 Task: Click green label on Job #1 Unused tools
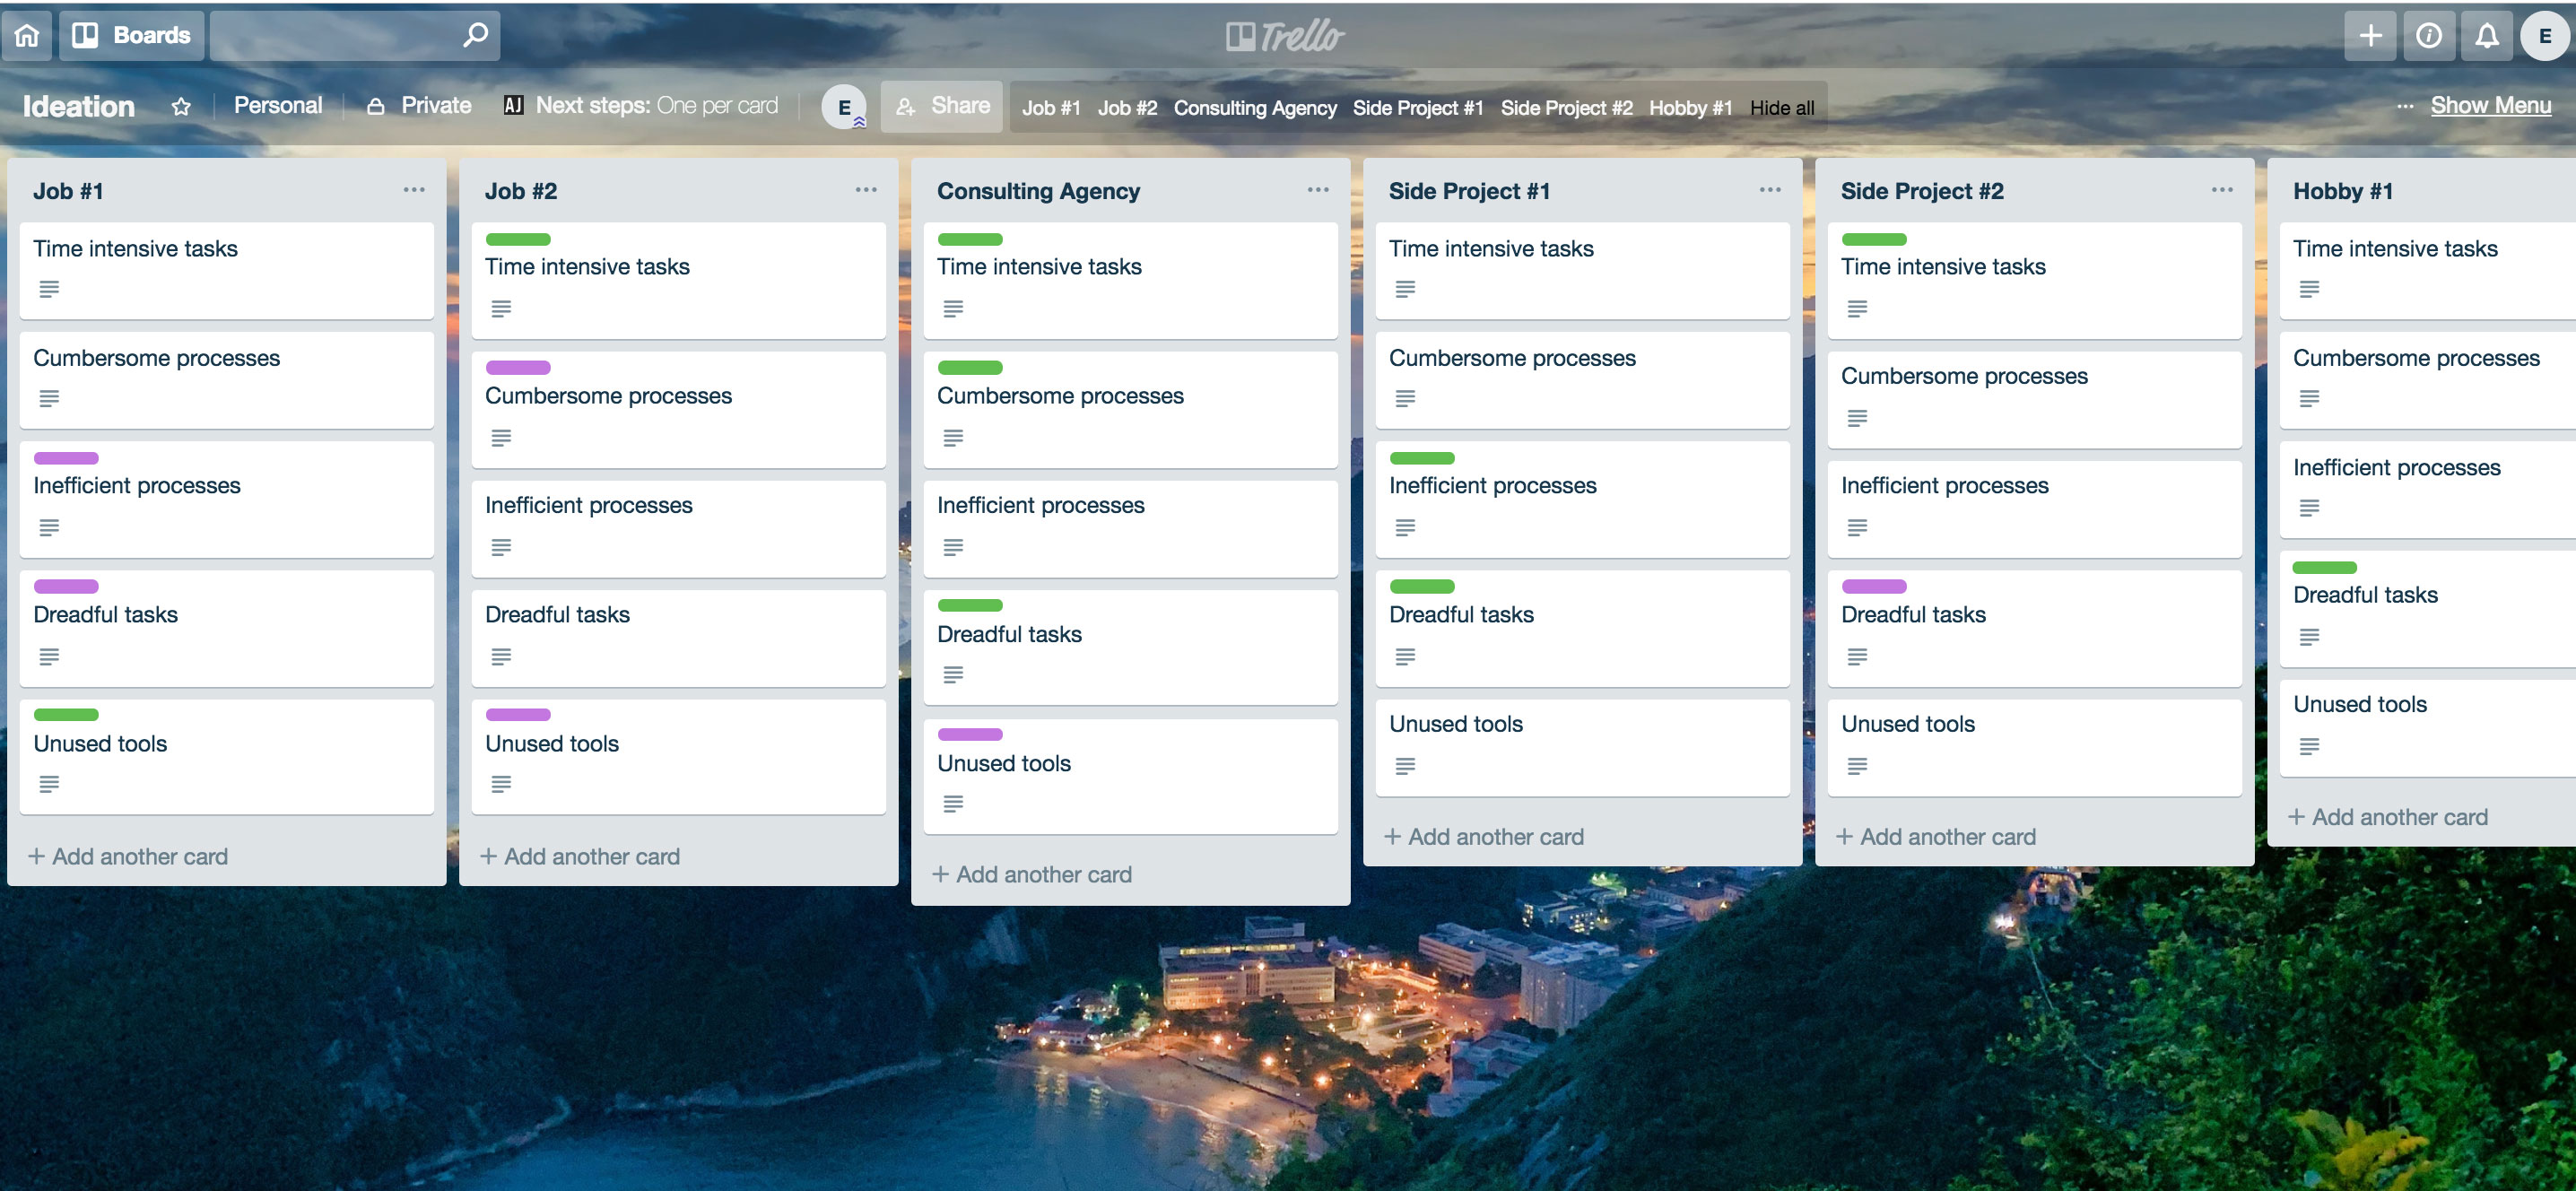(x=66, y=715)
